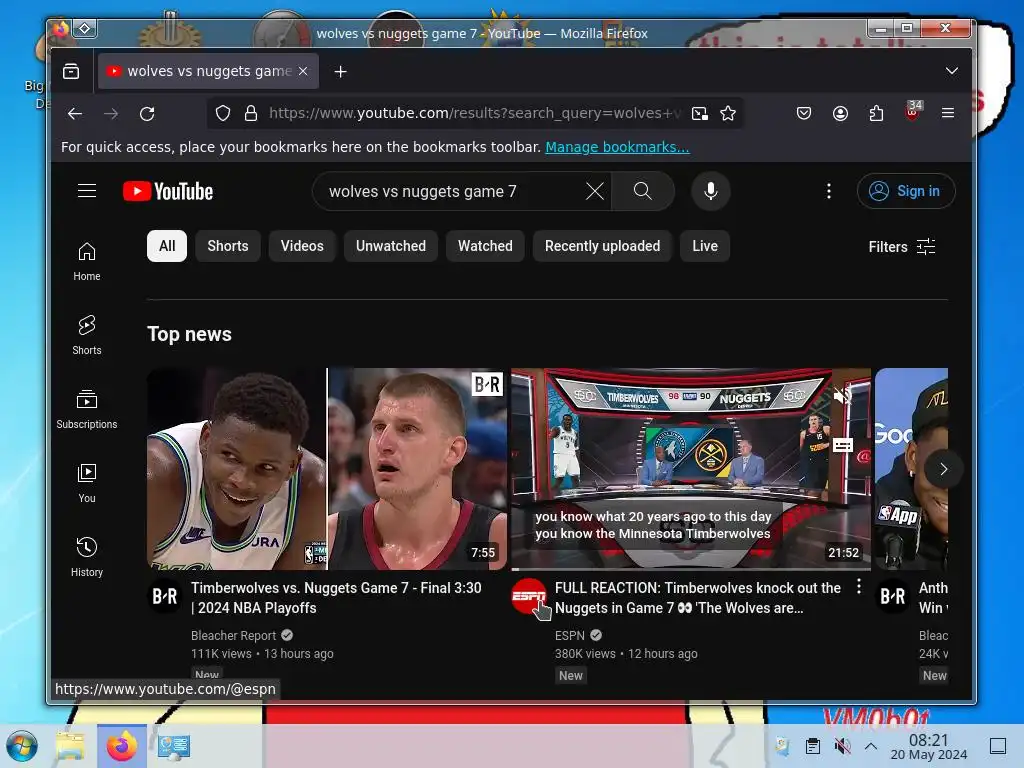Open the Extensions puzzle icon
The width and height of the screenshot is (1024, 768).
click(876, 114)
